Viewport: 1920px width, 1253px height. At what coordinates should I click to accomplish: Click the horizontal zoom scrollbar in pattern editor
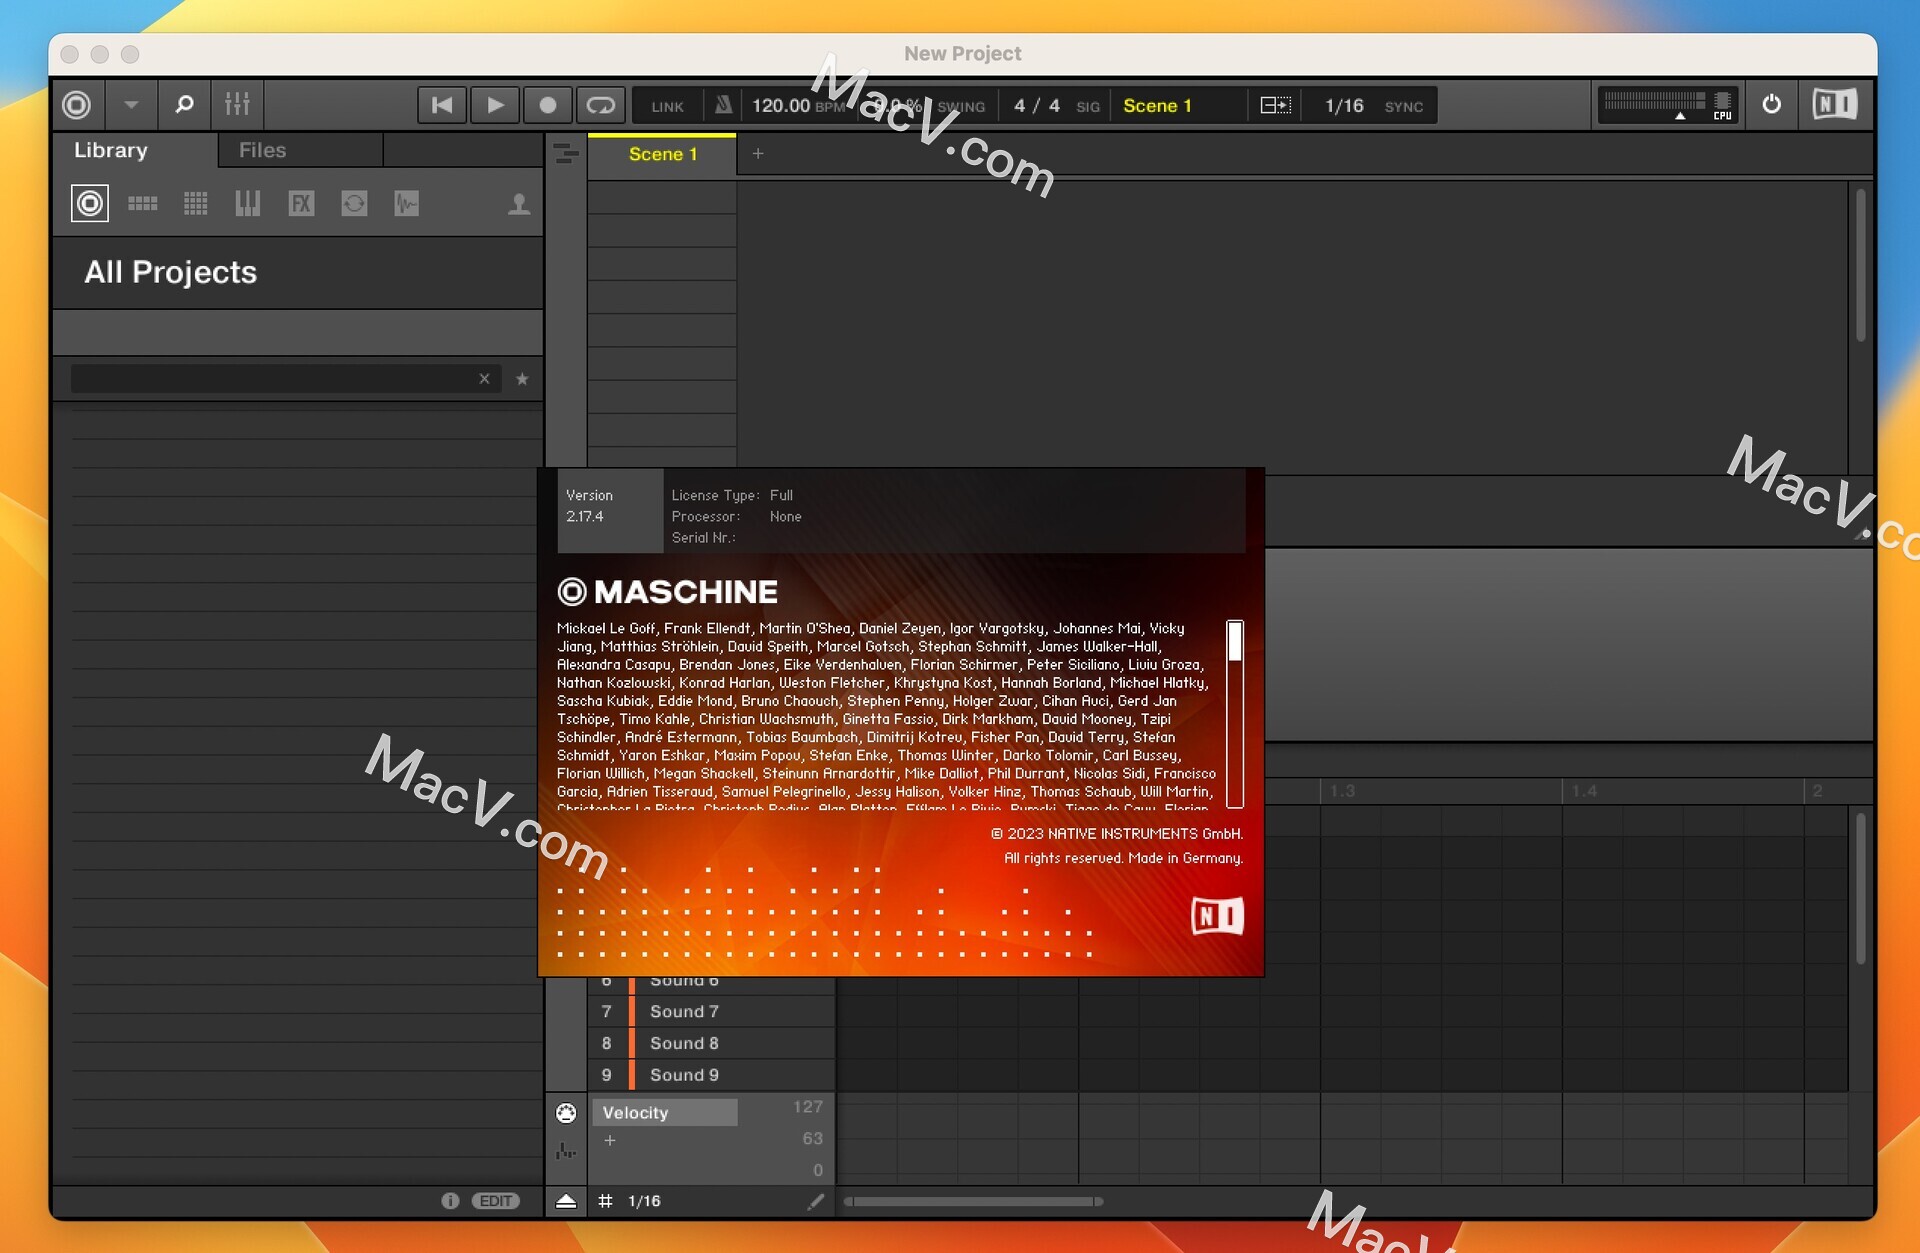pos(973,1201)
